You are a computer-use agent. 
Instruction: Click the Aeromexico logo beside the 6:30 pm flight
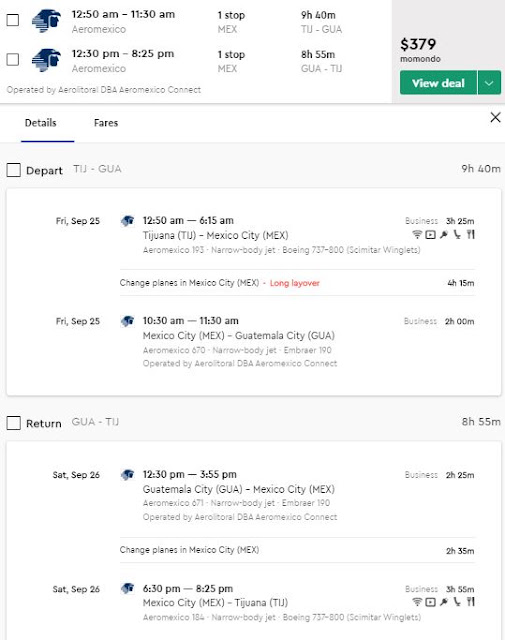127,589
